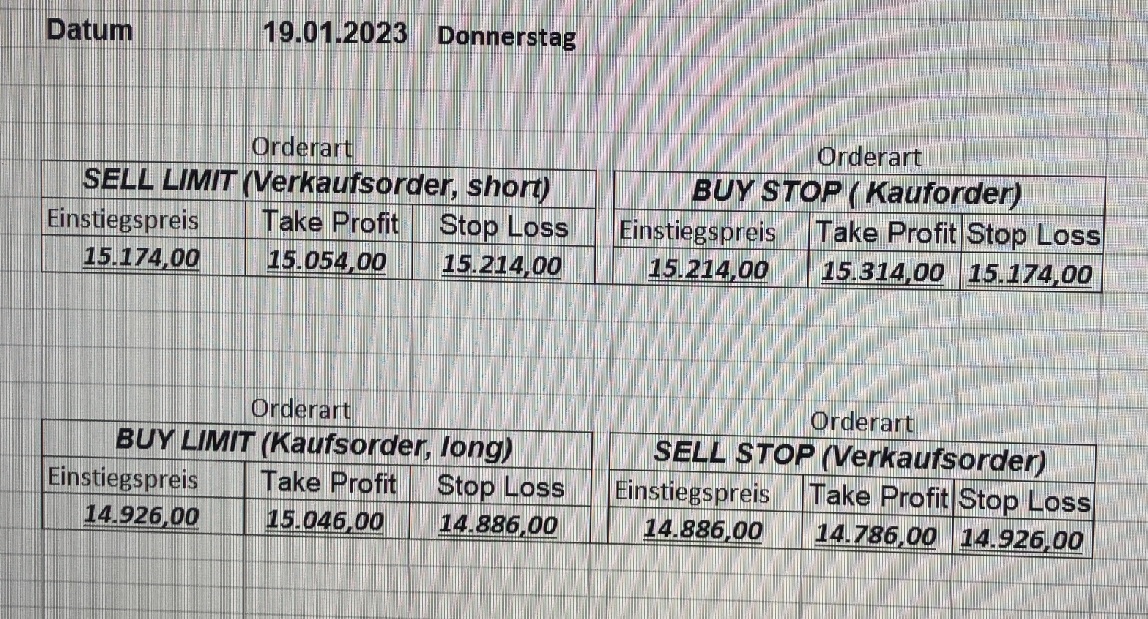1148x619 pixels.
Task: Select BUY LIMIT entry price 14.926,00
Action: (x=140, y=516)
